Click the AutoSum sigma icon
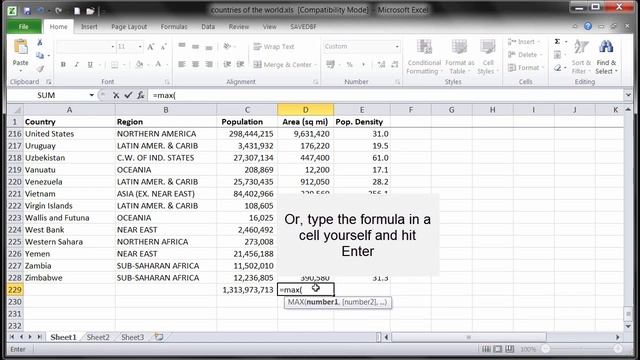The image size is (640, 360). pos(557,42)
